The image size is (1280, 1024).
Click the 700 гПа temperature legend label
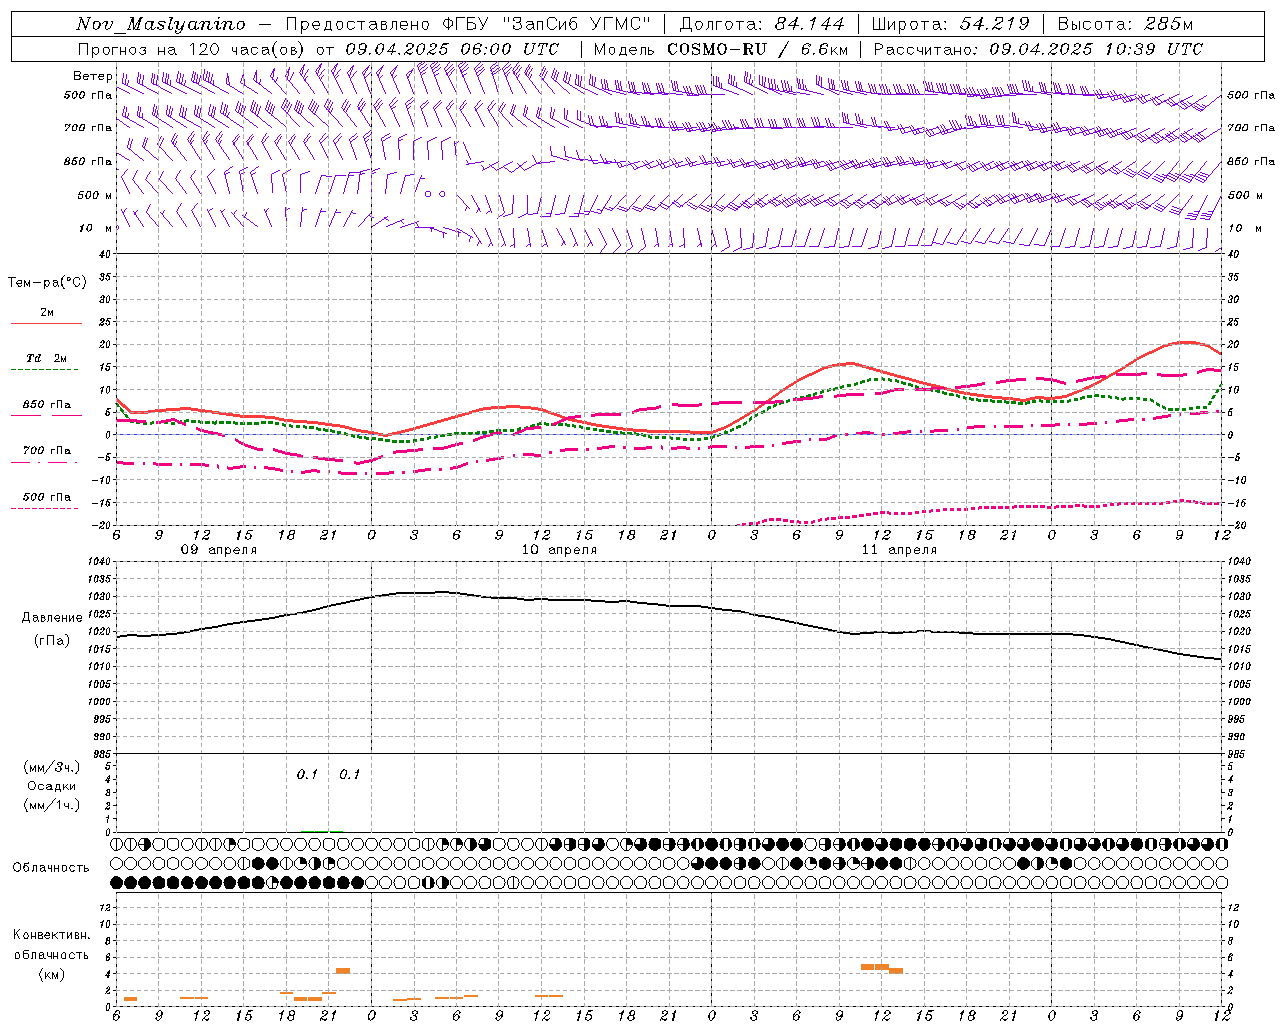[47, 450]
